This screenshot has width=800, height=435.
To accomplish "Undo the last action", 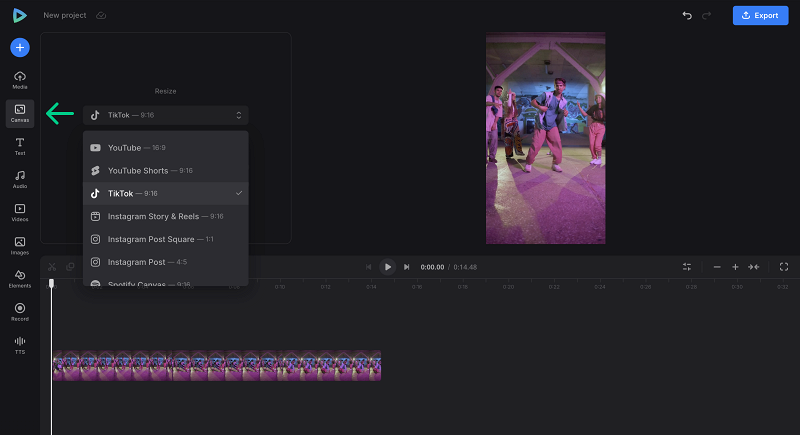I will pos(687,15).
